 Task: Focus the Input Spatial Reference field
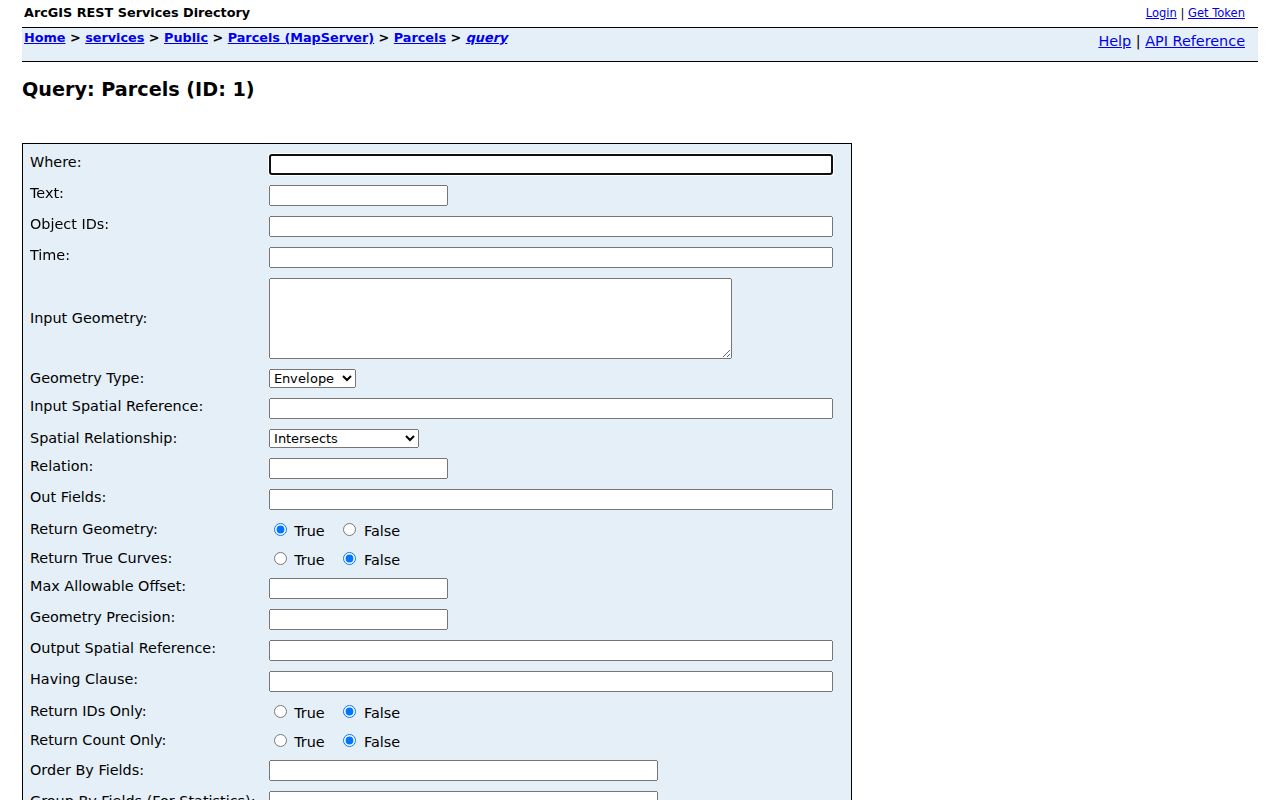pos(551,408)
